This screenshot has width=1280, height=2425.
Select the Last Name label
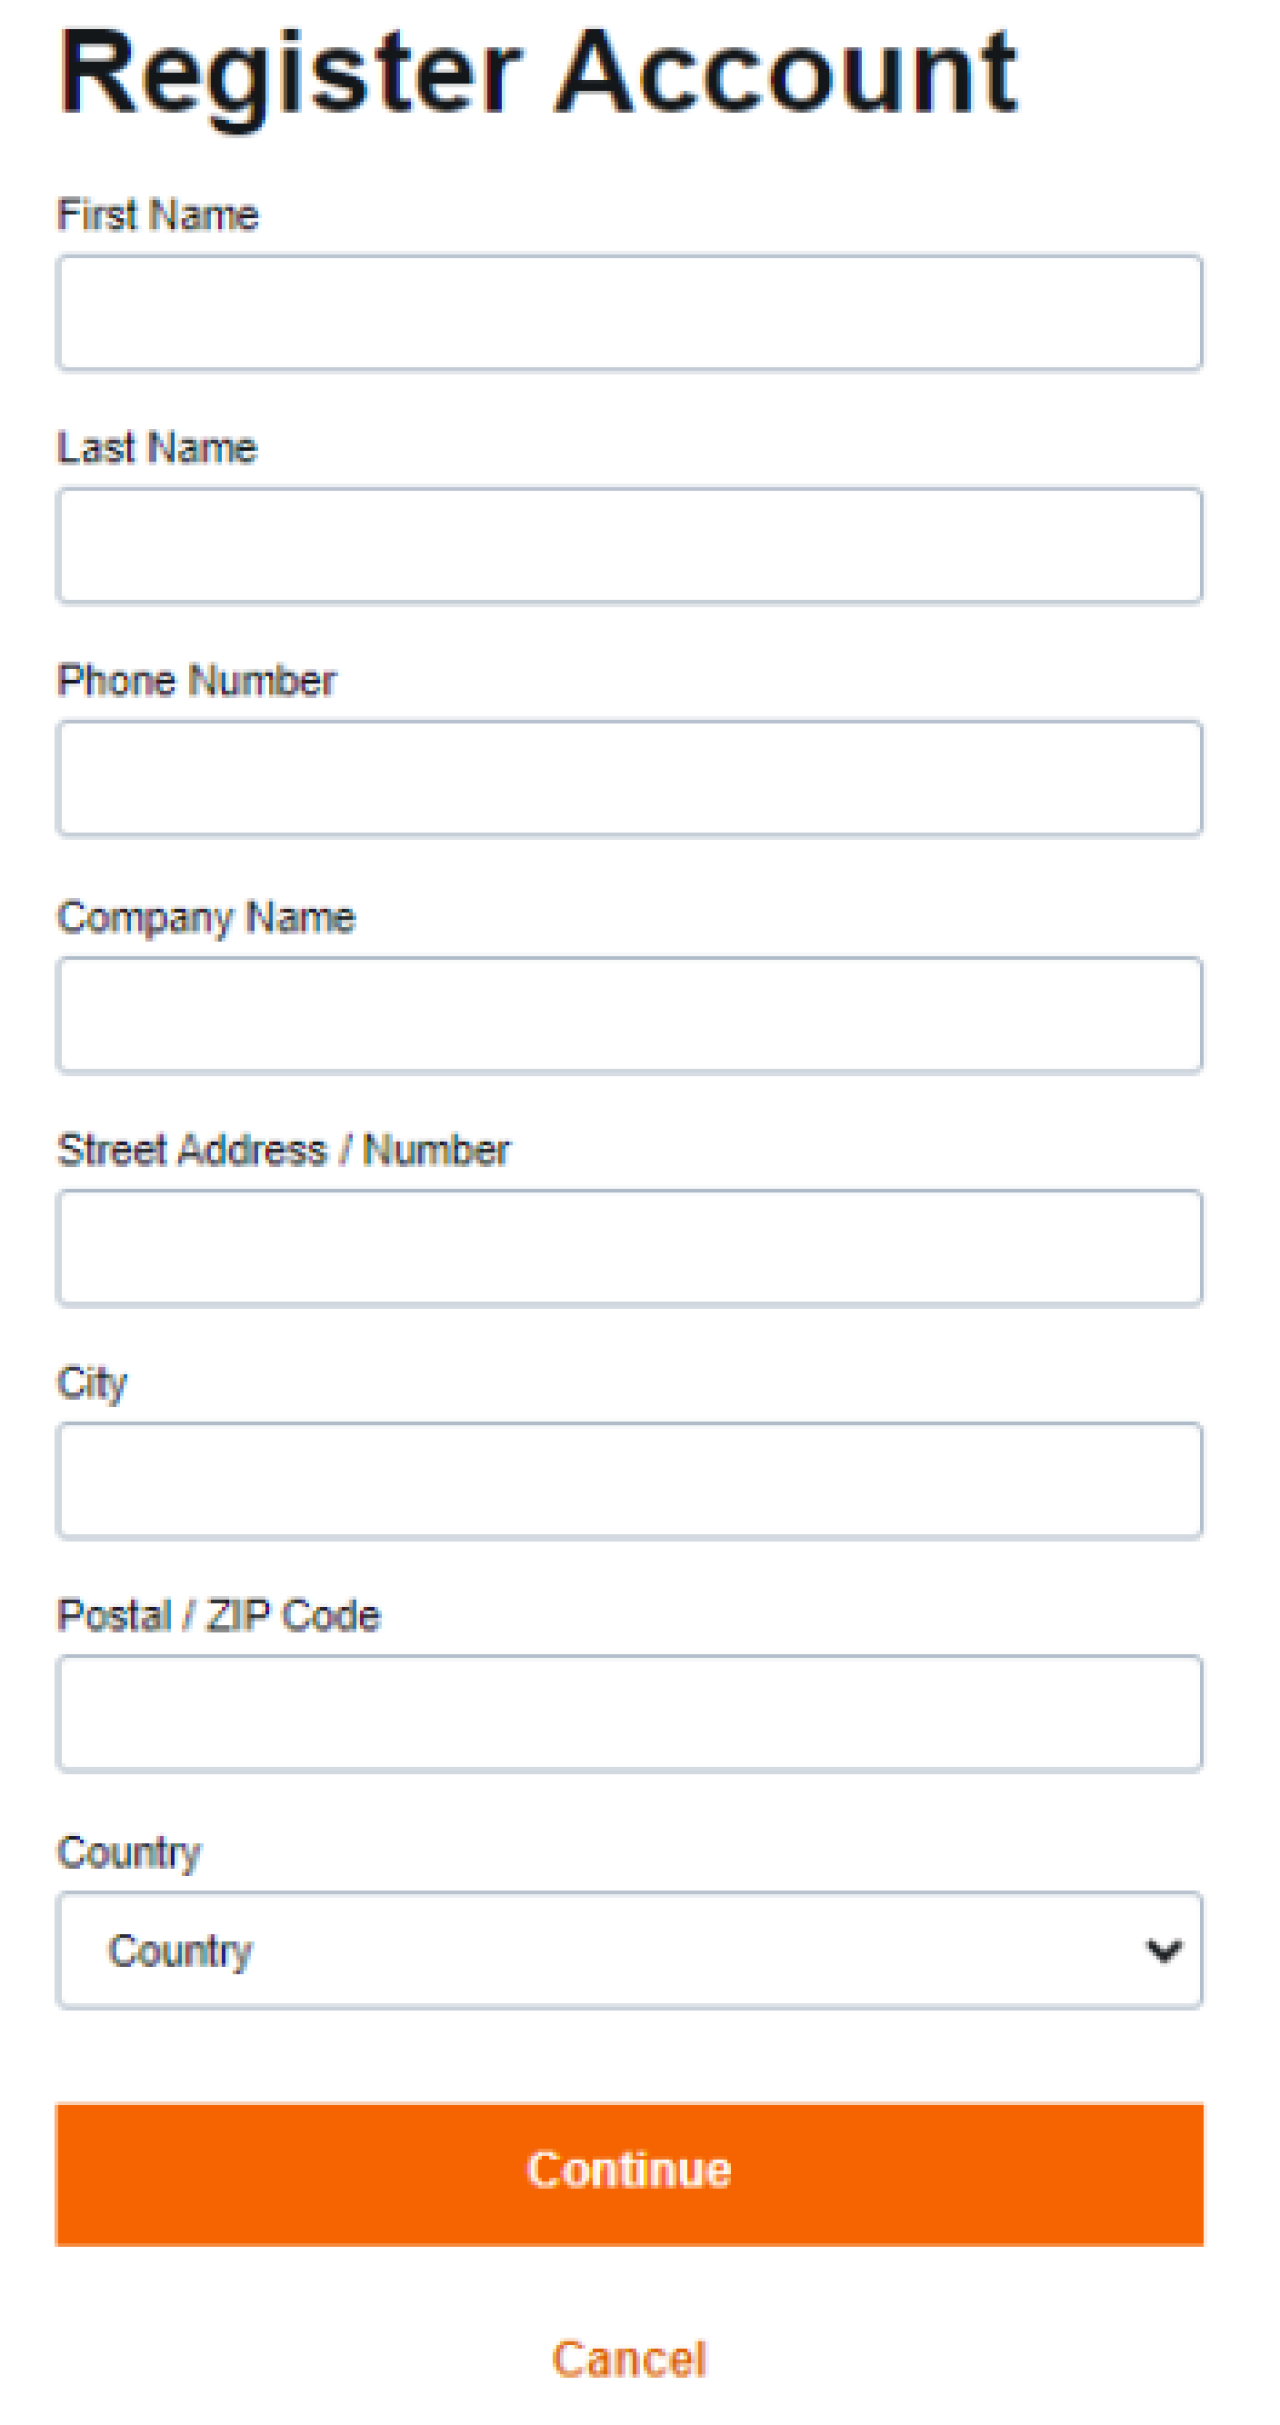coord(157,447)
